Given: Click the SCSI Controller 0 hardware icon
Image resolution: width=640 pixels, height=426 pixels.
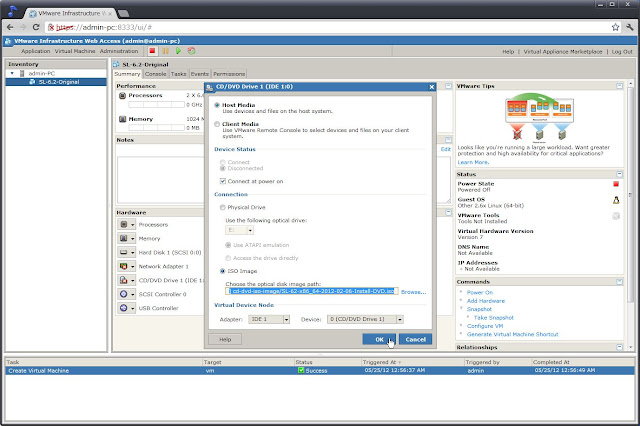Looking at the screenshot, I should tap(124, 294).
